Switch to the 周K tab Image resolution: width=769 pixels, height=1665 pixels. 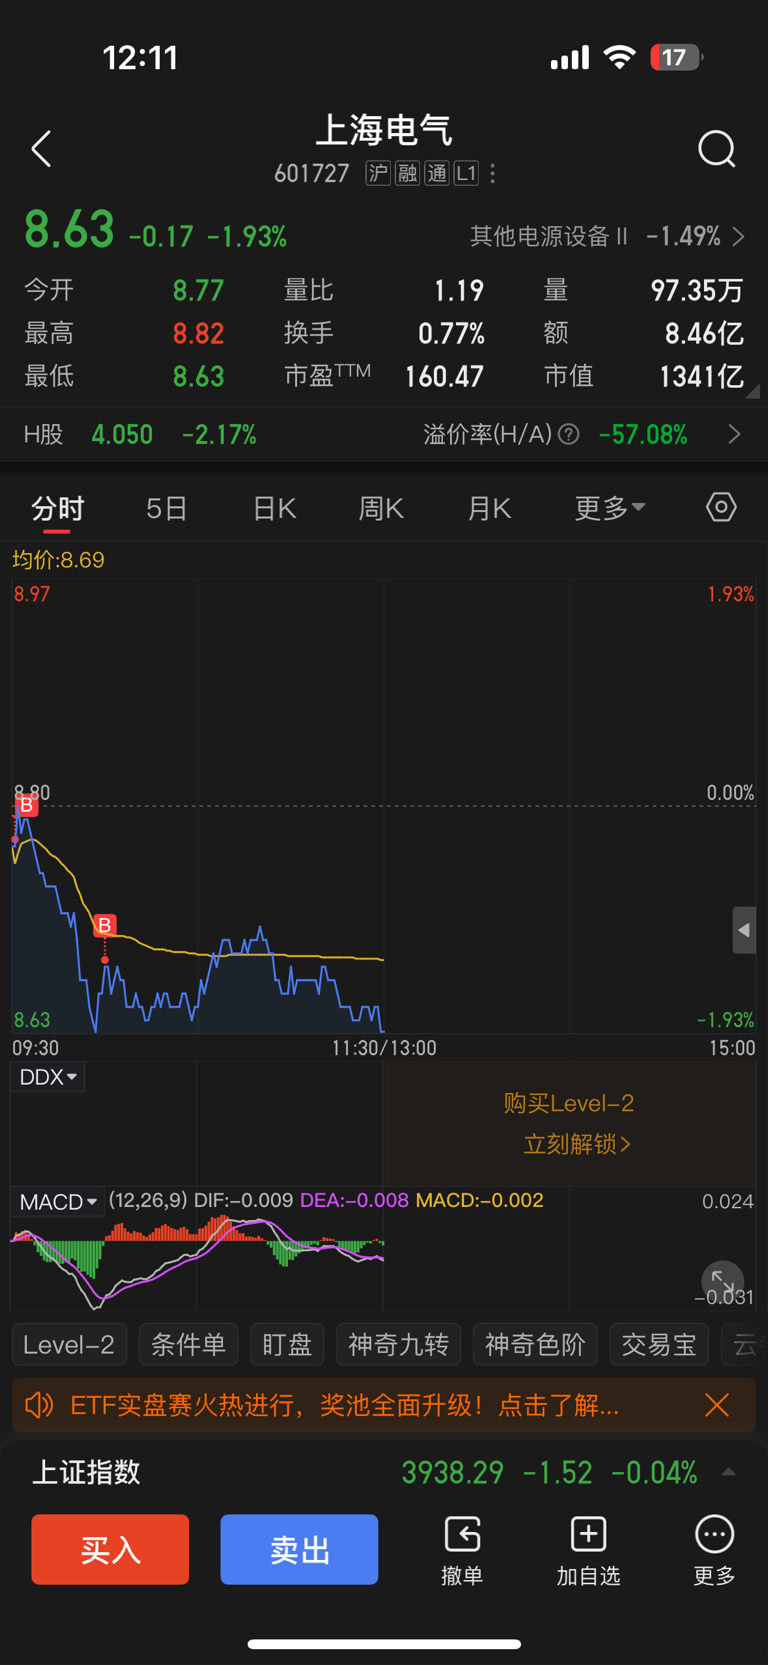point(381,509)
